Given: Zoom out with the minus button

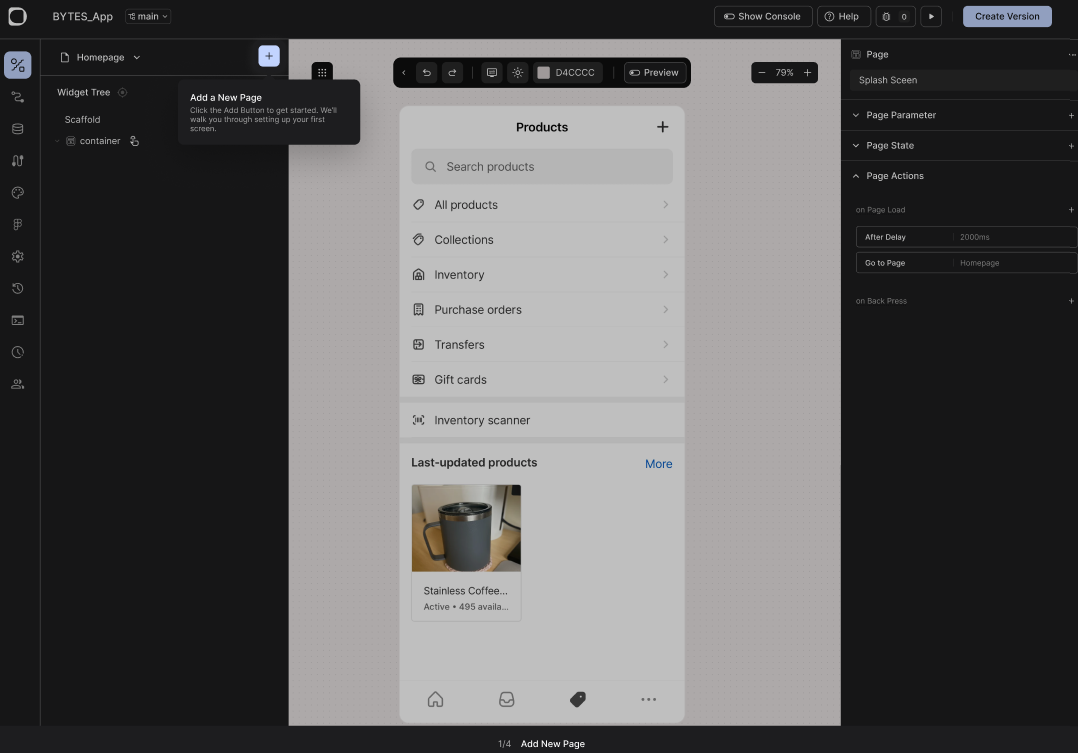Looking at the screenshot, I should 762,72.
